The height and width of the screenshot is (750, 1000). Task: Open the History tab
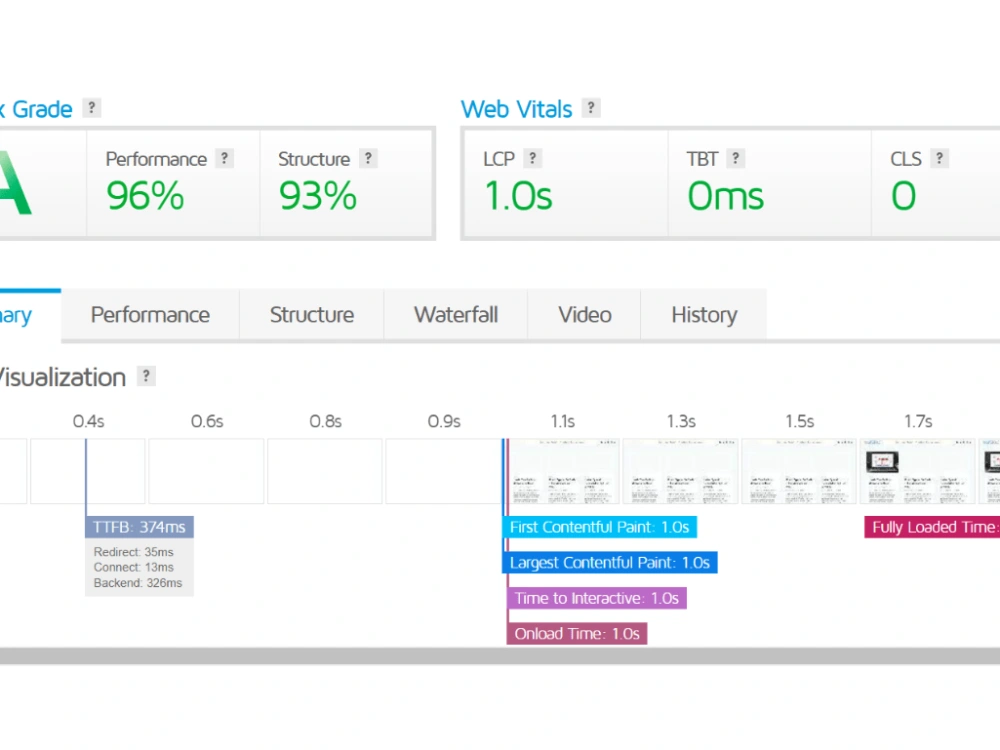[704, 315]
